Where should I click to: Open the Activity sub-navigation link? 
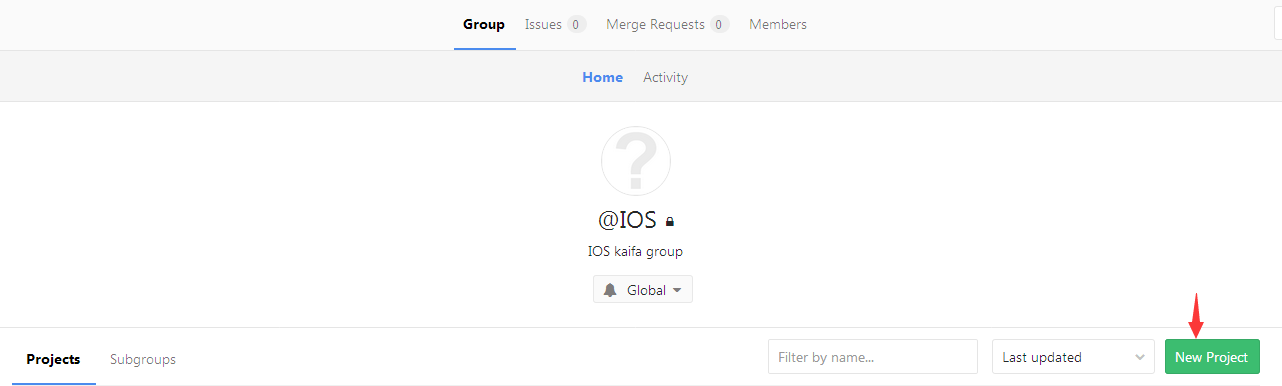click(x=665, y=77)
